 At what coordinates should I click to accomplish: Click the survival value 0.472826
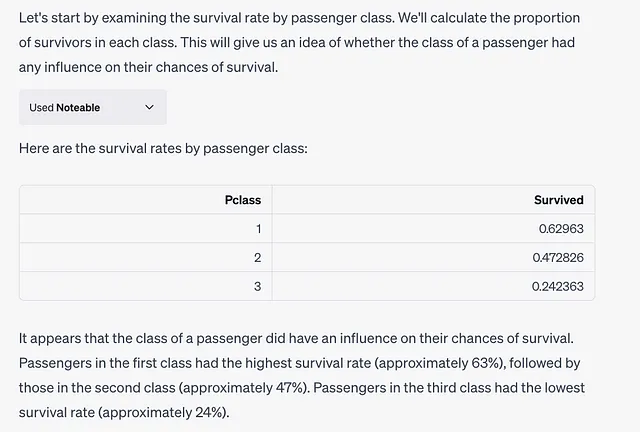tap(558, 258)
